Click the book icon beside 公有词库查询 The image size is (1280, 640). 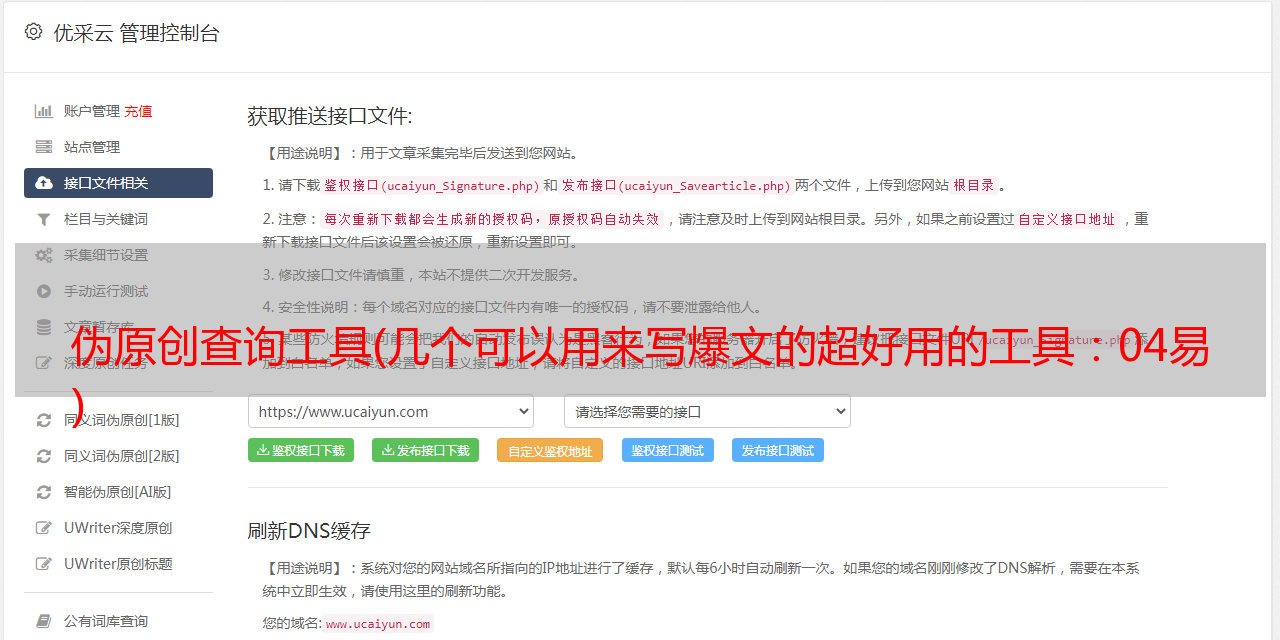(43, 621)
